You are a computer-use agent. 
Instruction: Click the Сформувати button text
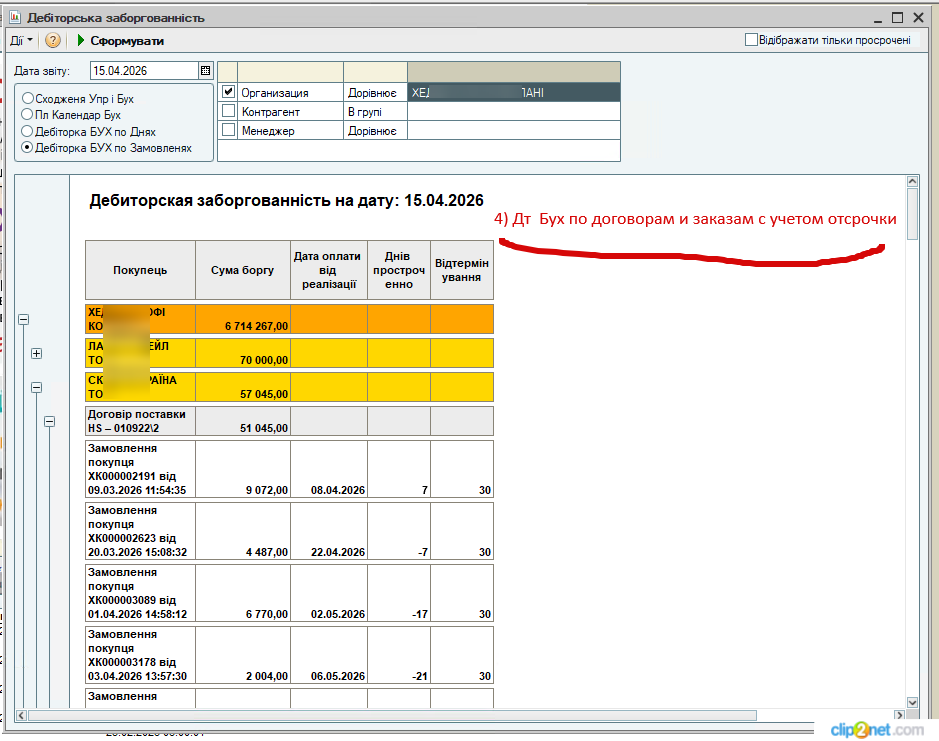127,41
